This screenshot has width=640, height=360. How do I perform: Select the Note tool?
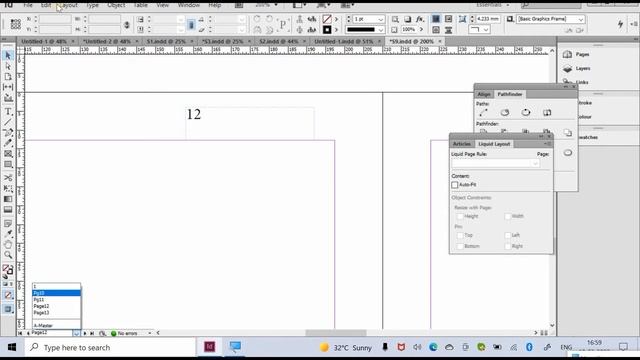(8, 223)
